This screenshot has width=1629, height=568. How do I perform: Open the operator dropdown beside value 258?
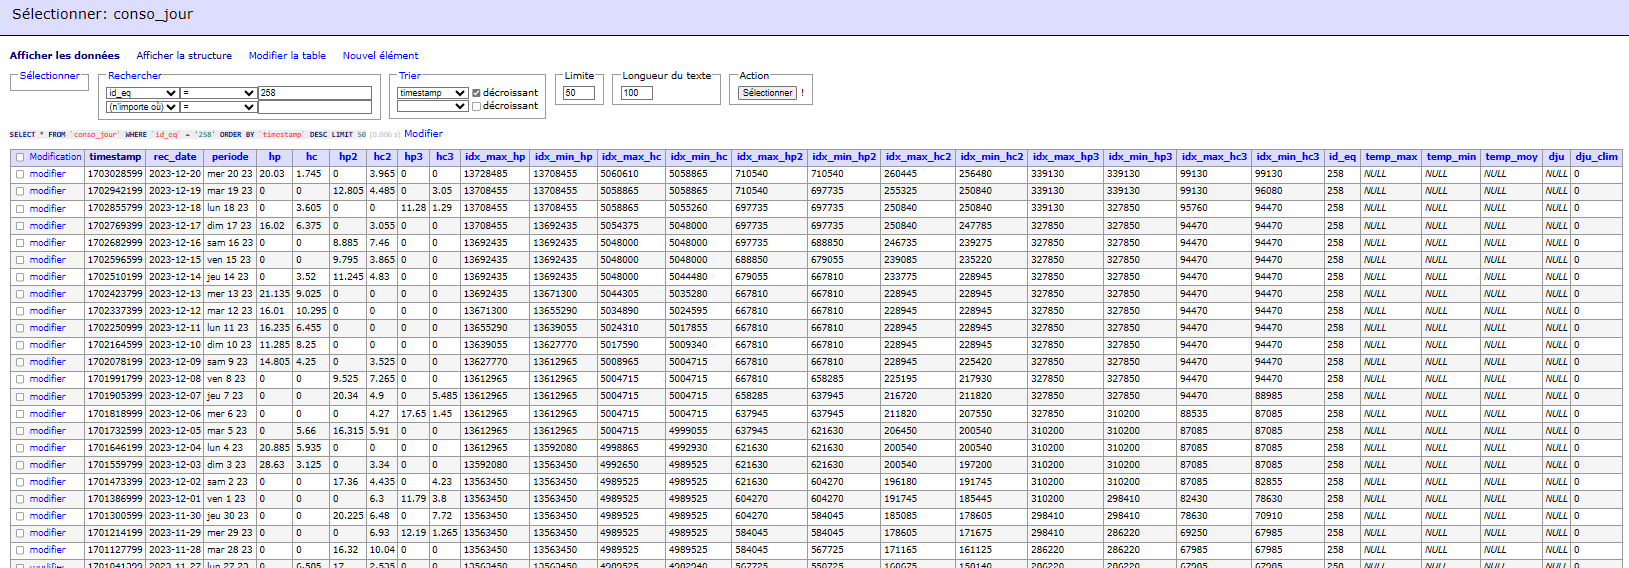(x=219, y=93)
